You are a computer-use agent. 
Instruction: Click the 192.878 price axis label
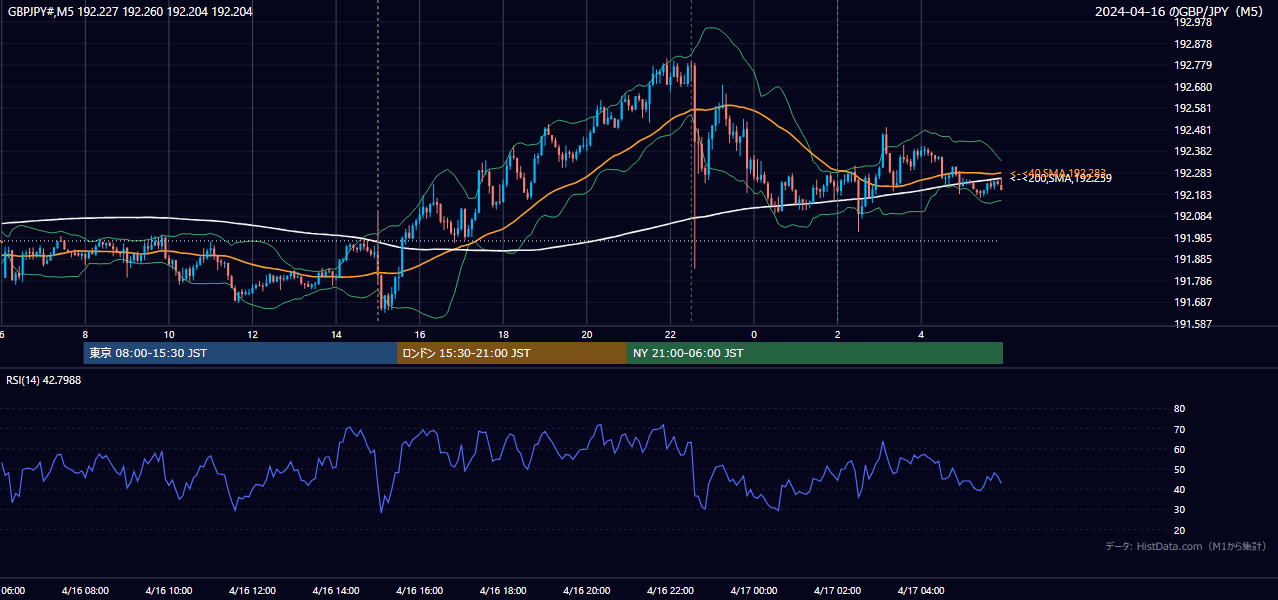click(1193, 44)
